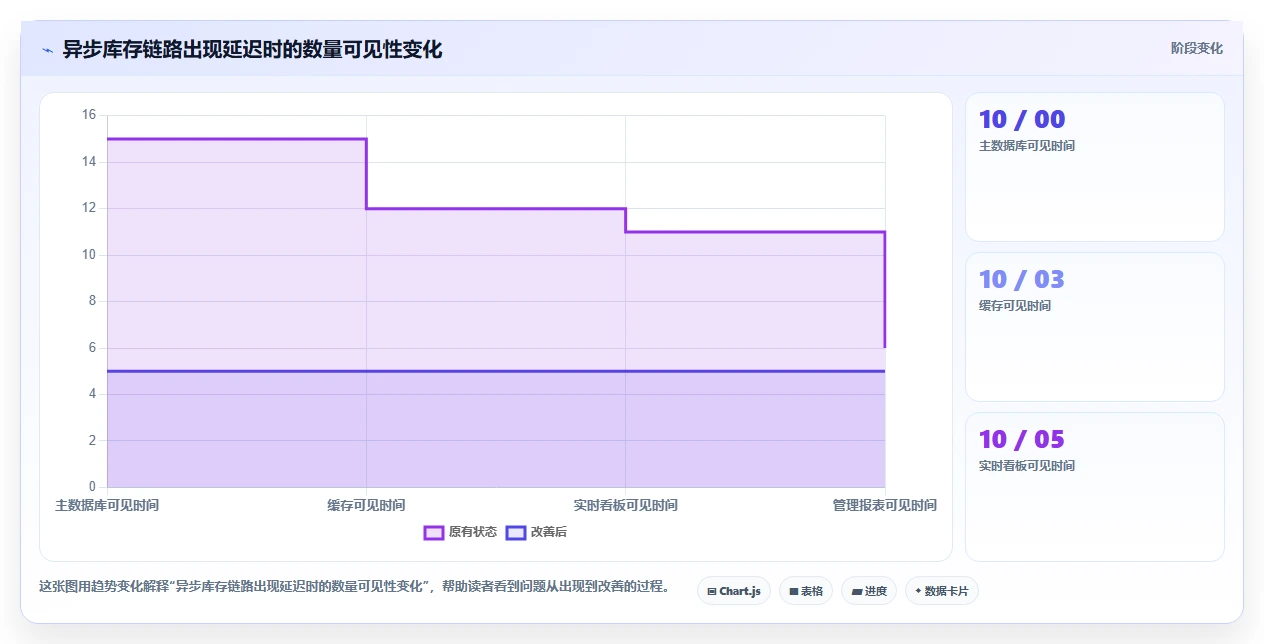Toggle the 改善后 legend series
Image resolution: width=1264 pixels, height=644 pixels.
[x=536, y=532]
